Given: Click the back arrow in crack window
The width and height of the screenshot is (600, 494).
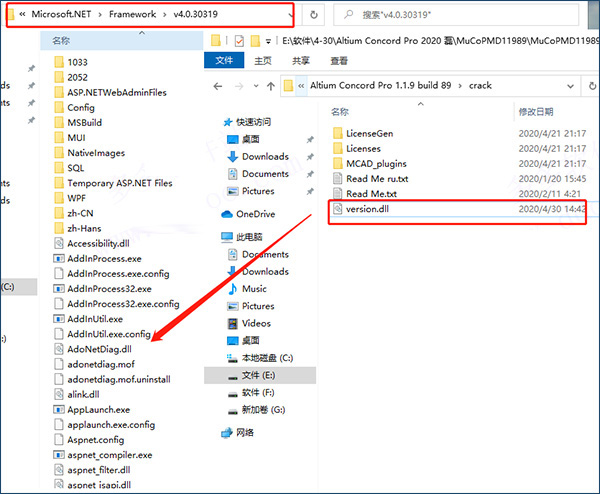Looking at the screenshot, I should coord(218,86).
